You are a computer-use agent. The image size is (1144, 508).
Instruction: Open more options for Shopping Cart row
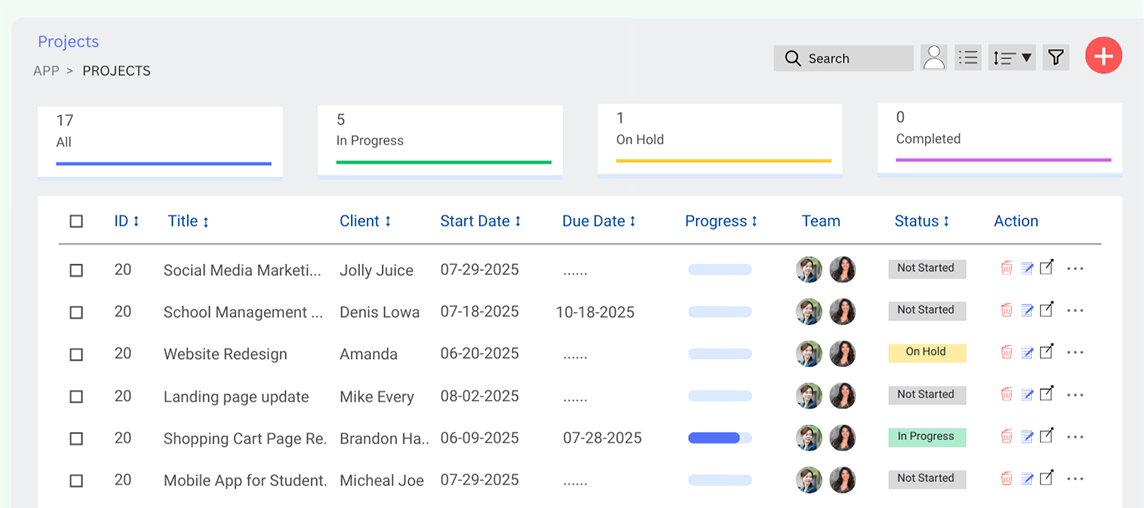coord(1075,437)
